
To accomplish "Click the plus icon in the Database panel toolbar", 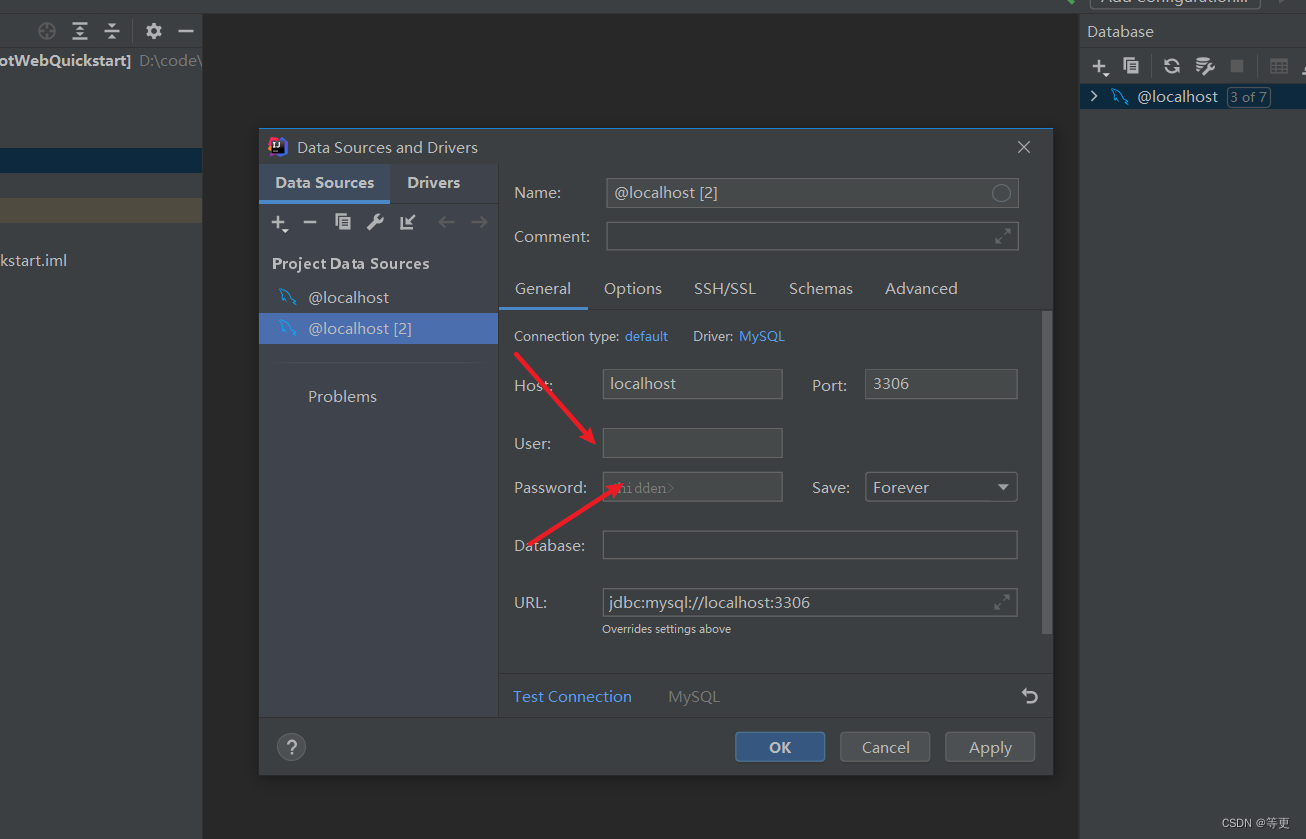I will click(x=1100, y=67).
